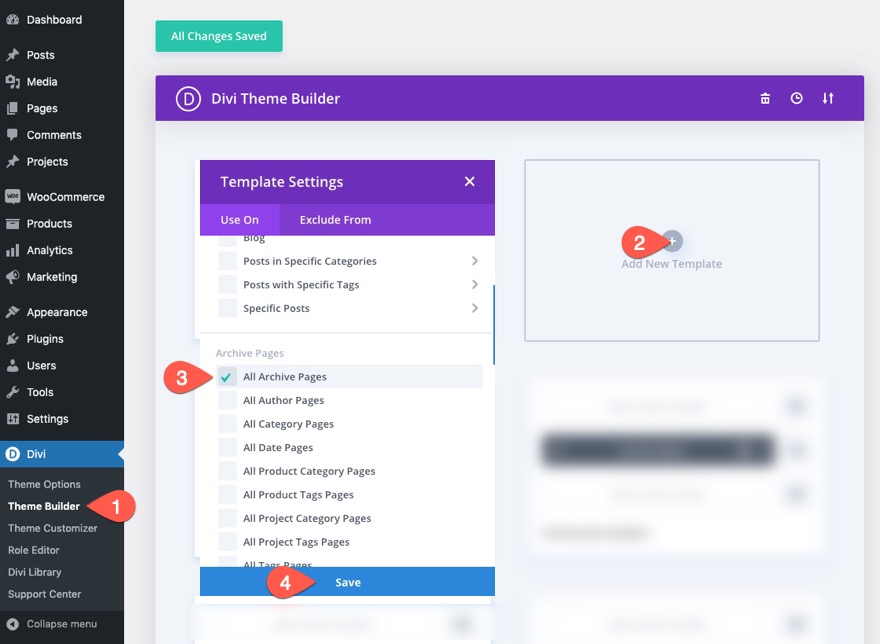This screenshot has height=644, width=880.
Task: Open history via the clock icon
Action: coord(796,98)
